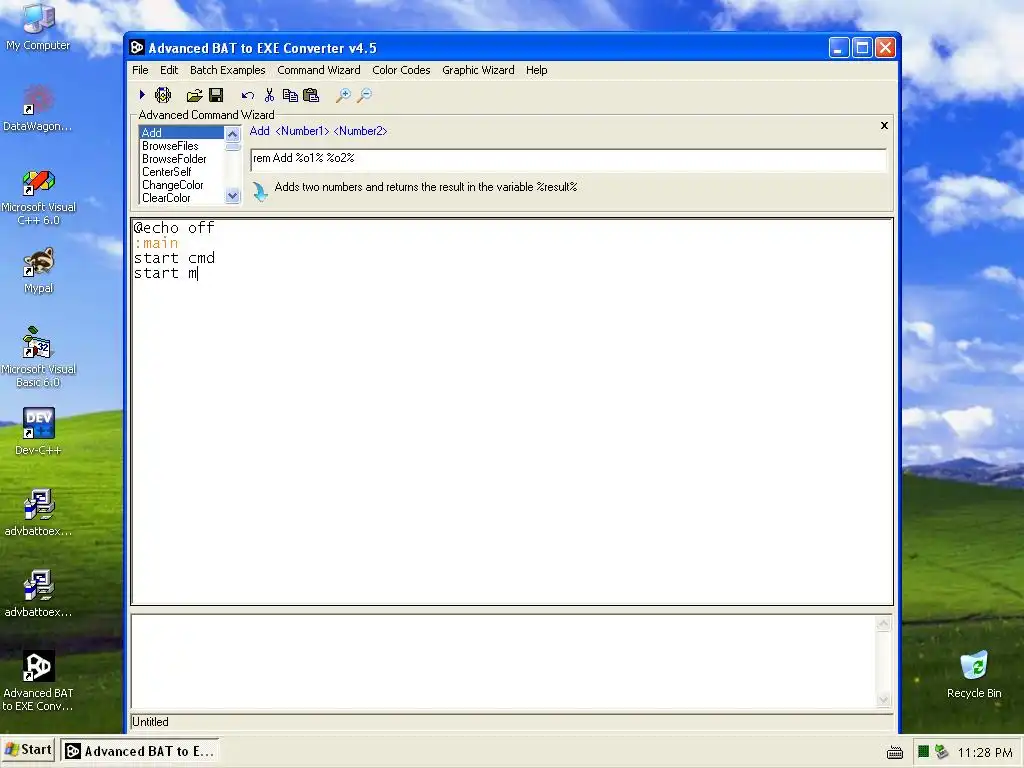This screenshot has width=1024, height=768.
Task: Maximize the Advanced BAT to EXE Converter window
Action: 862,48
